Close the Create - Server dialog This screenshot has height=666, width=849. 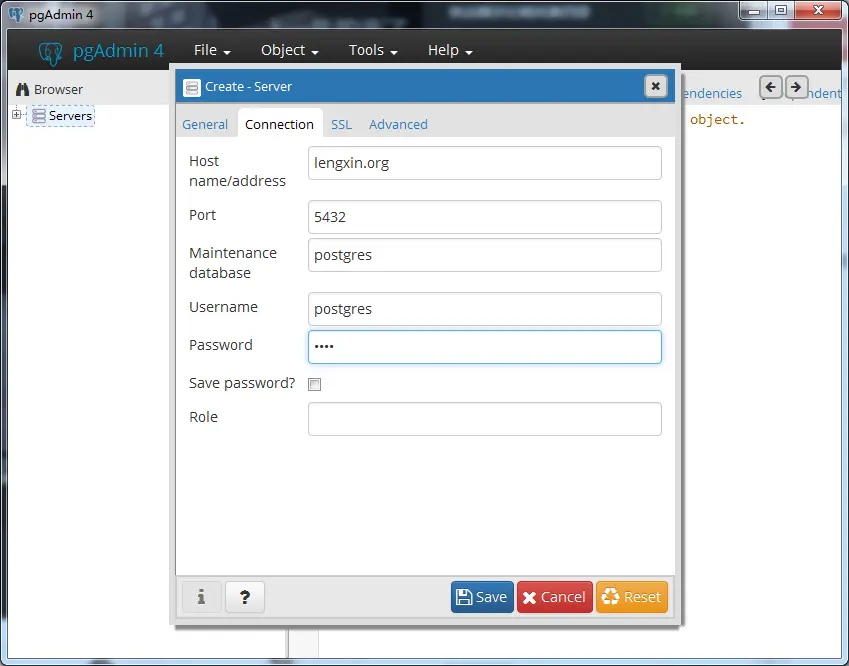point(655,86)
